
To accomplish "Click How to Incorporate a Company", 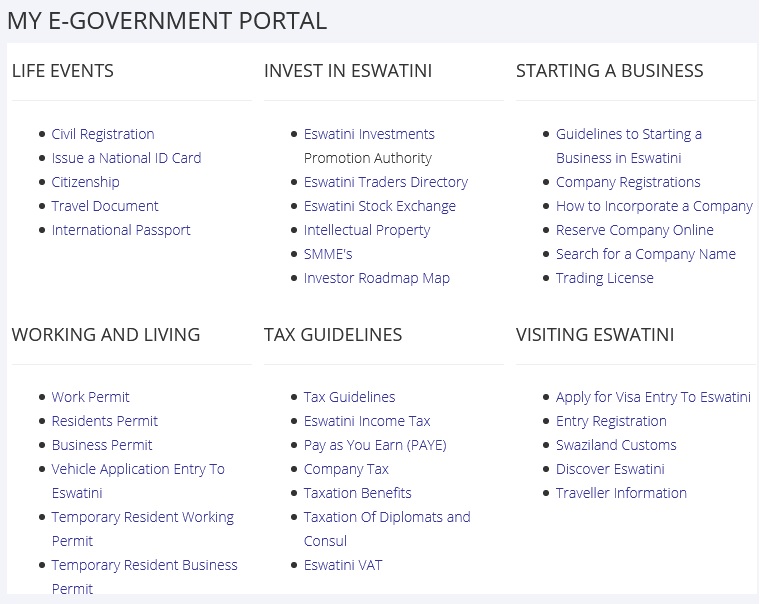I will point(654,206).
